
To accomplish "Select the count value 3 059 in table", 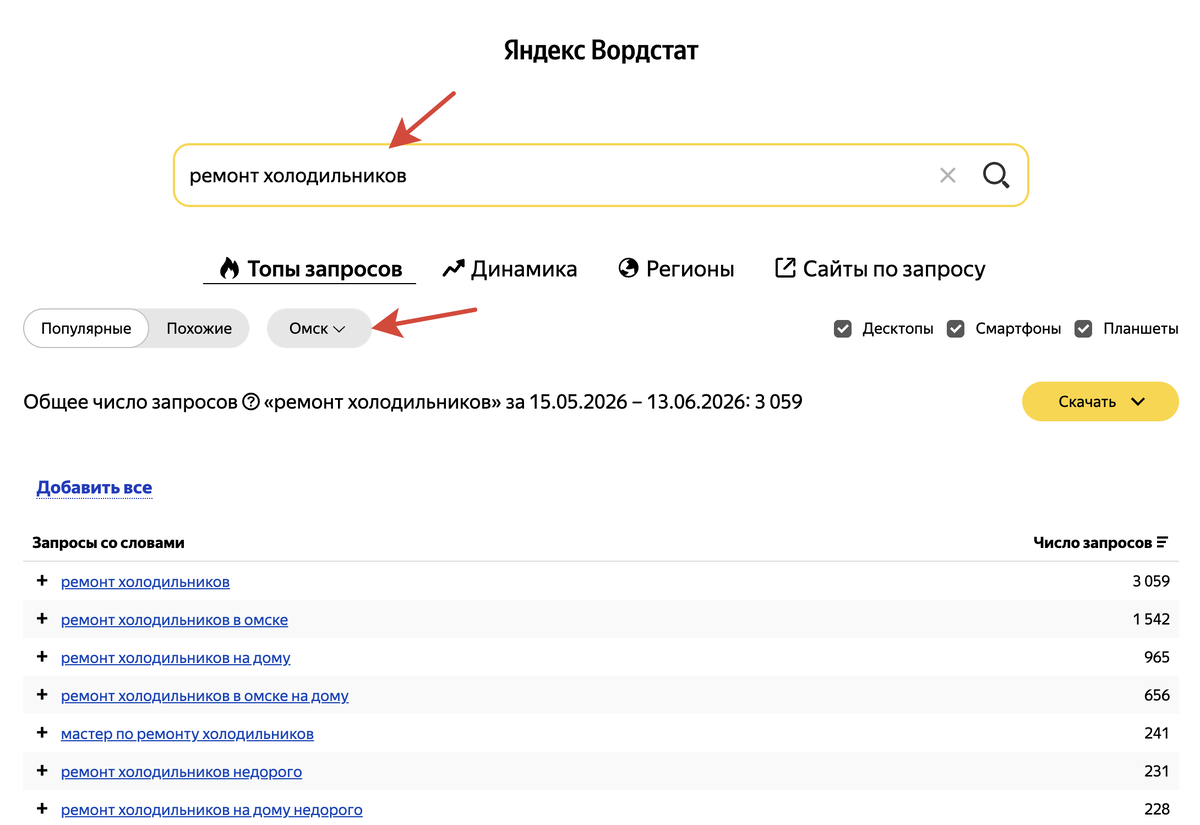I will click(x=1151, y=582).
